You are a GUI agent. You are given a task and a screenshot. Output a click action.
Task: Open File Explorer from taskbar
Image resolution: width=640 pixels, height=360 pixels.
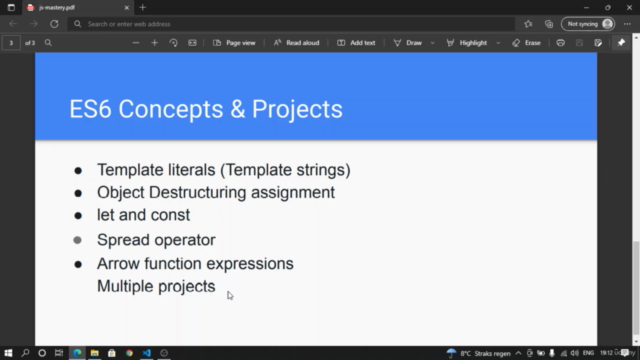tap(95, 353)
